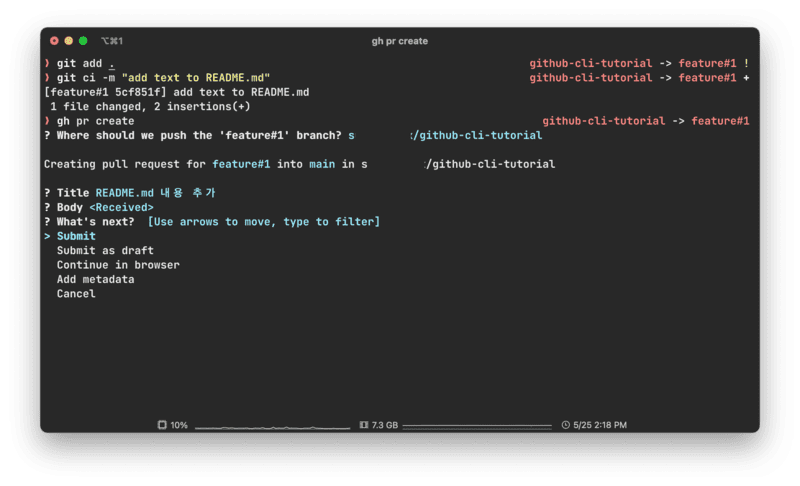The width and height of the screenshot is (800, 486).
Task: Click the Body '<Received>' text
Action: (121, 207)
